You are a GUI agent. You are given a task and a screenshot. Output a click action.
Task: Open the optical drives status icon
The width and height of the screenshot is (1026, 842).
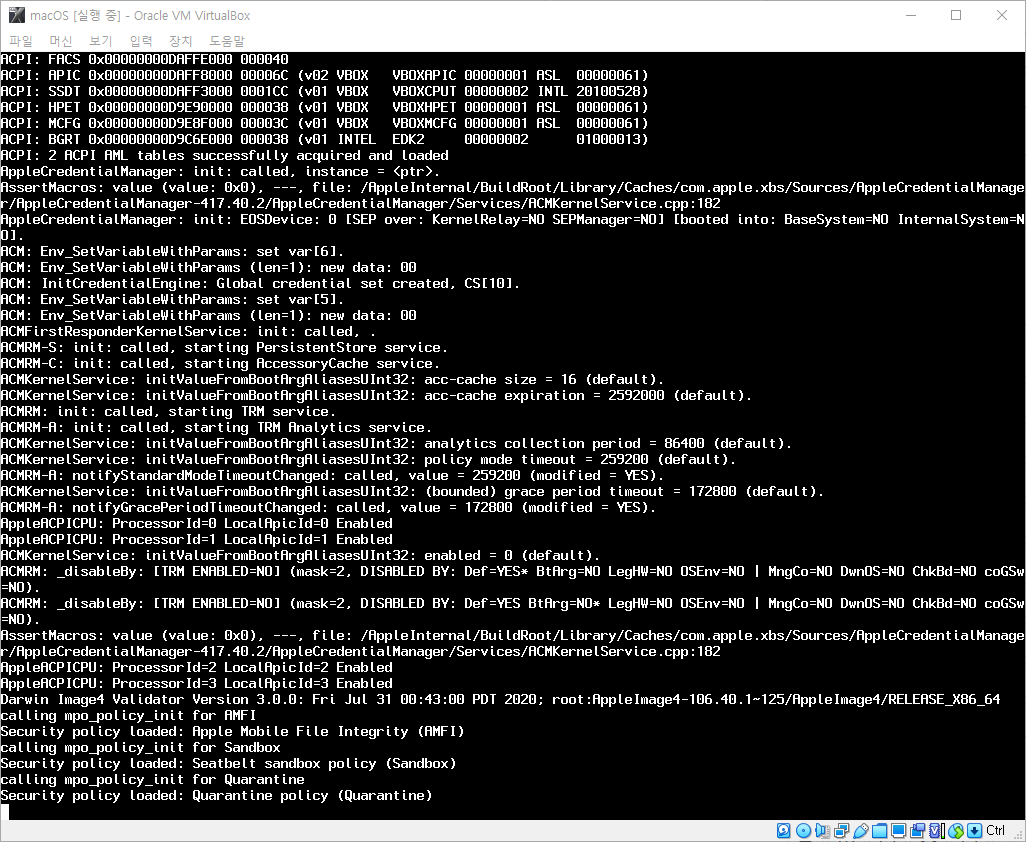[803, 831]
